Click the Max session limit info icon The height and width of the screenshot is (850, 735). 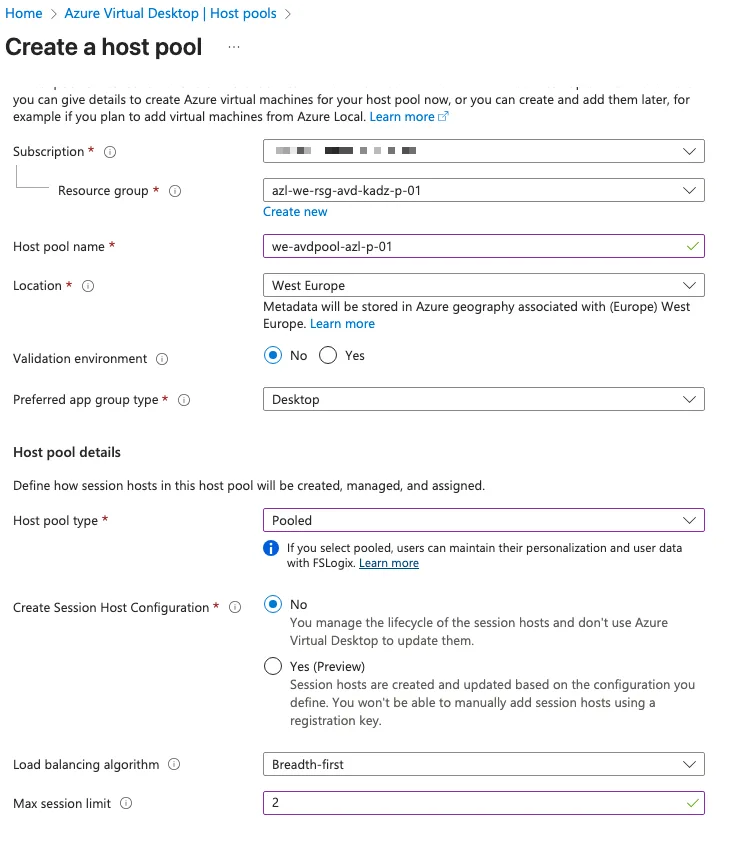click(127, 804)
